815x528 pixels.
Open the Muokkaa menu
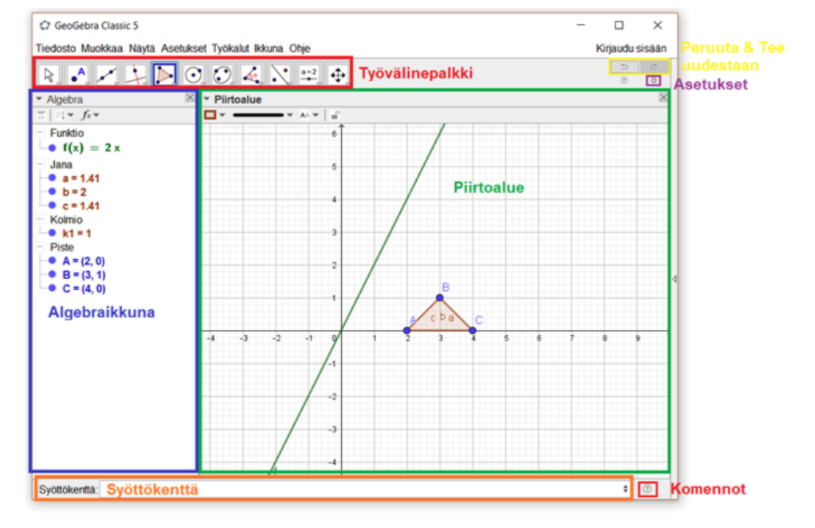click(x=102, y=48)
